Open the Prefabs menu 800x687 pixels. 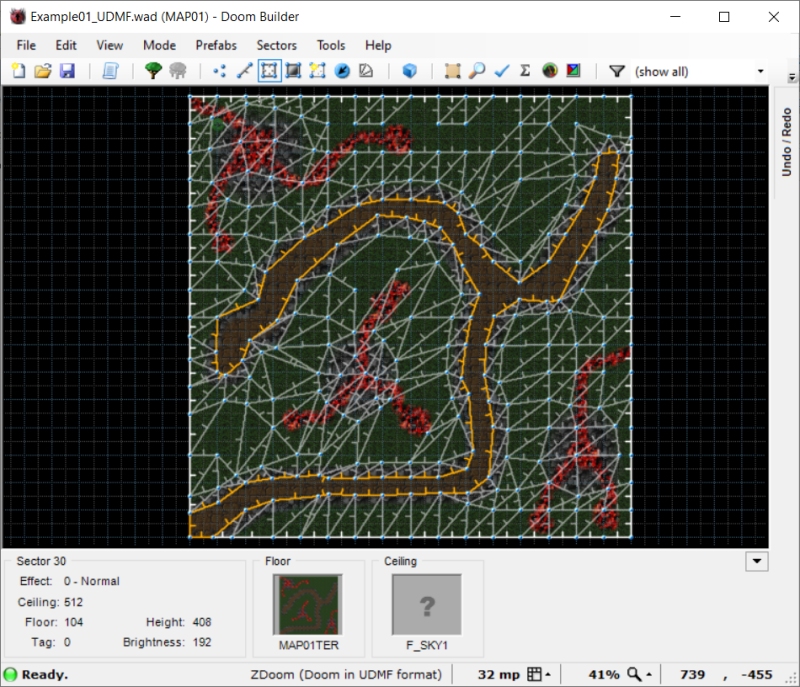(x=216, y=45)
